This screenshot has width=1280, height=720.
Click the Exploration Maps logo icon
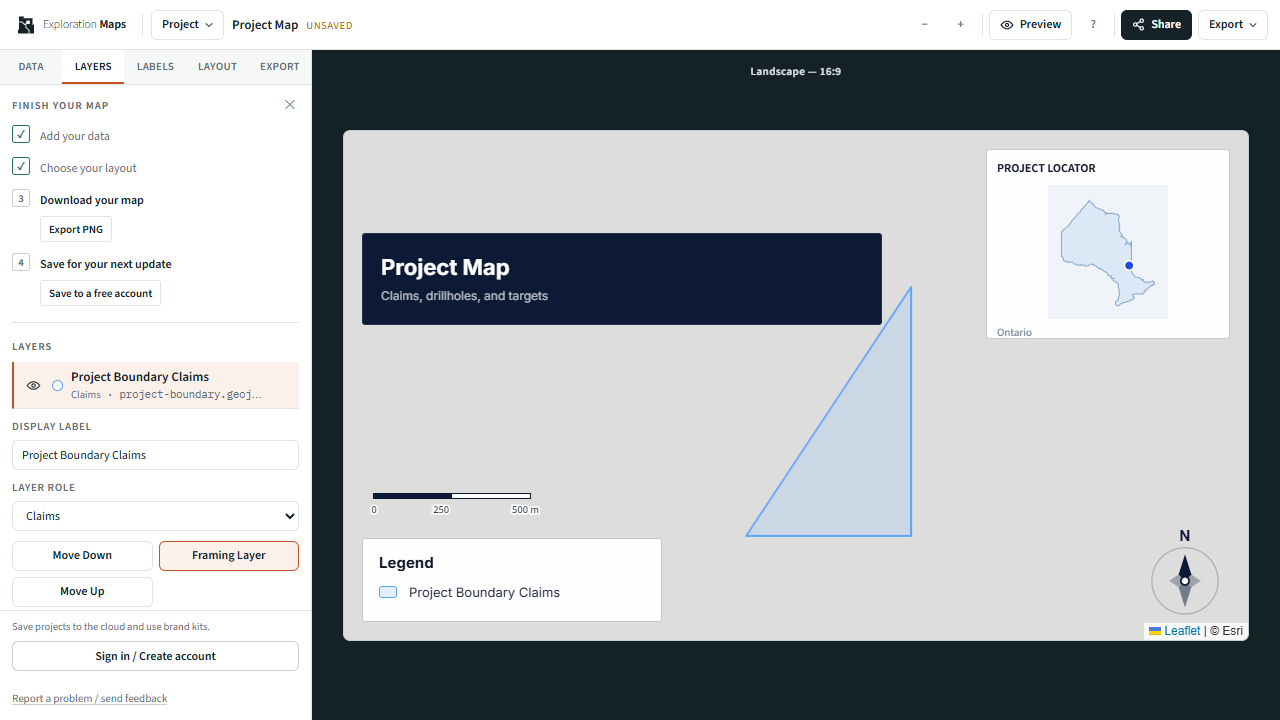[26, 25]
